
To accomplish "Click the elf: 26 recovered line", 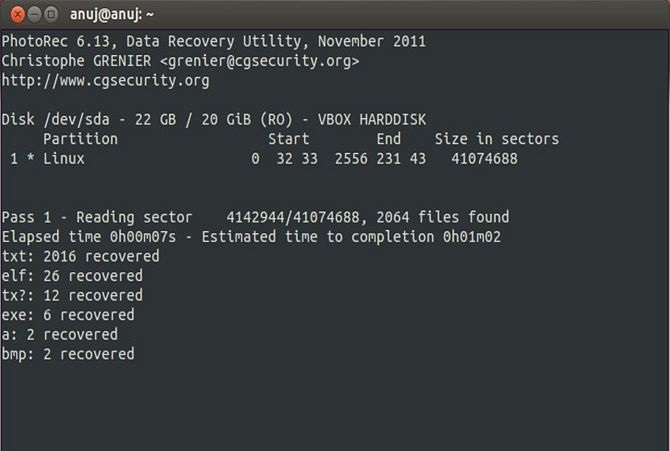I will coord(72,276).
